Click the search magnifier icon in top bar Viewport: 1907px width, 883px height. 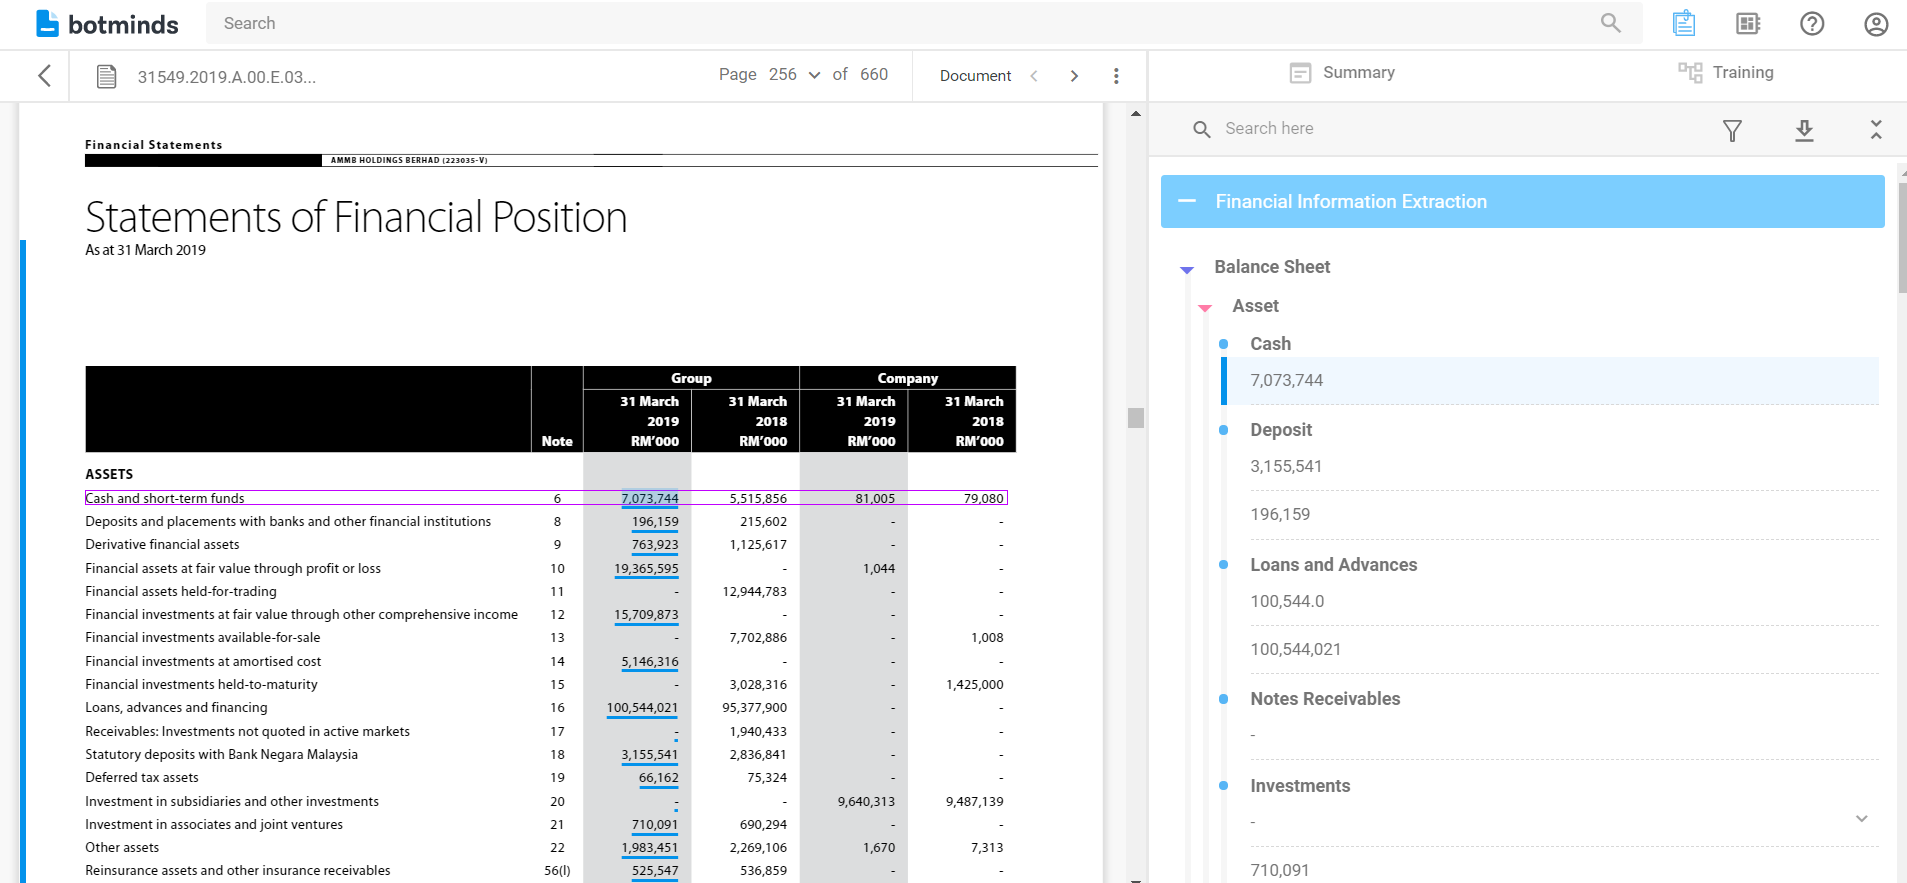click(1610, 23)
